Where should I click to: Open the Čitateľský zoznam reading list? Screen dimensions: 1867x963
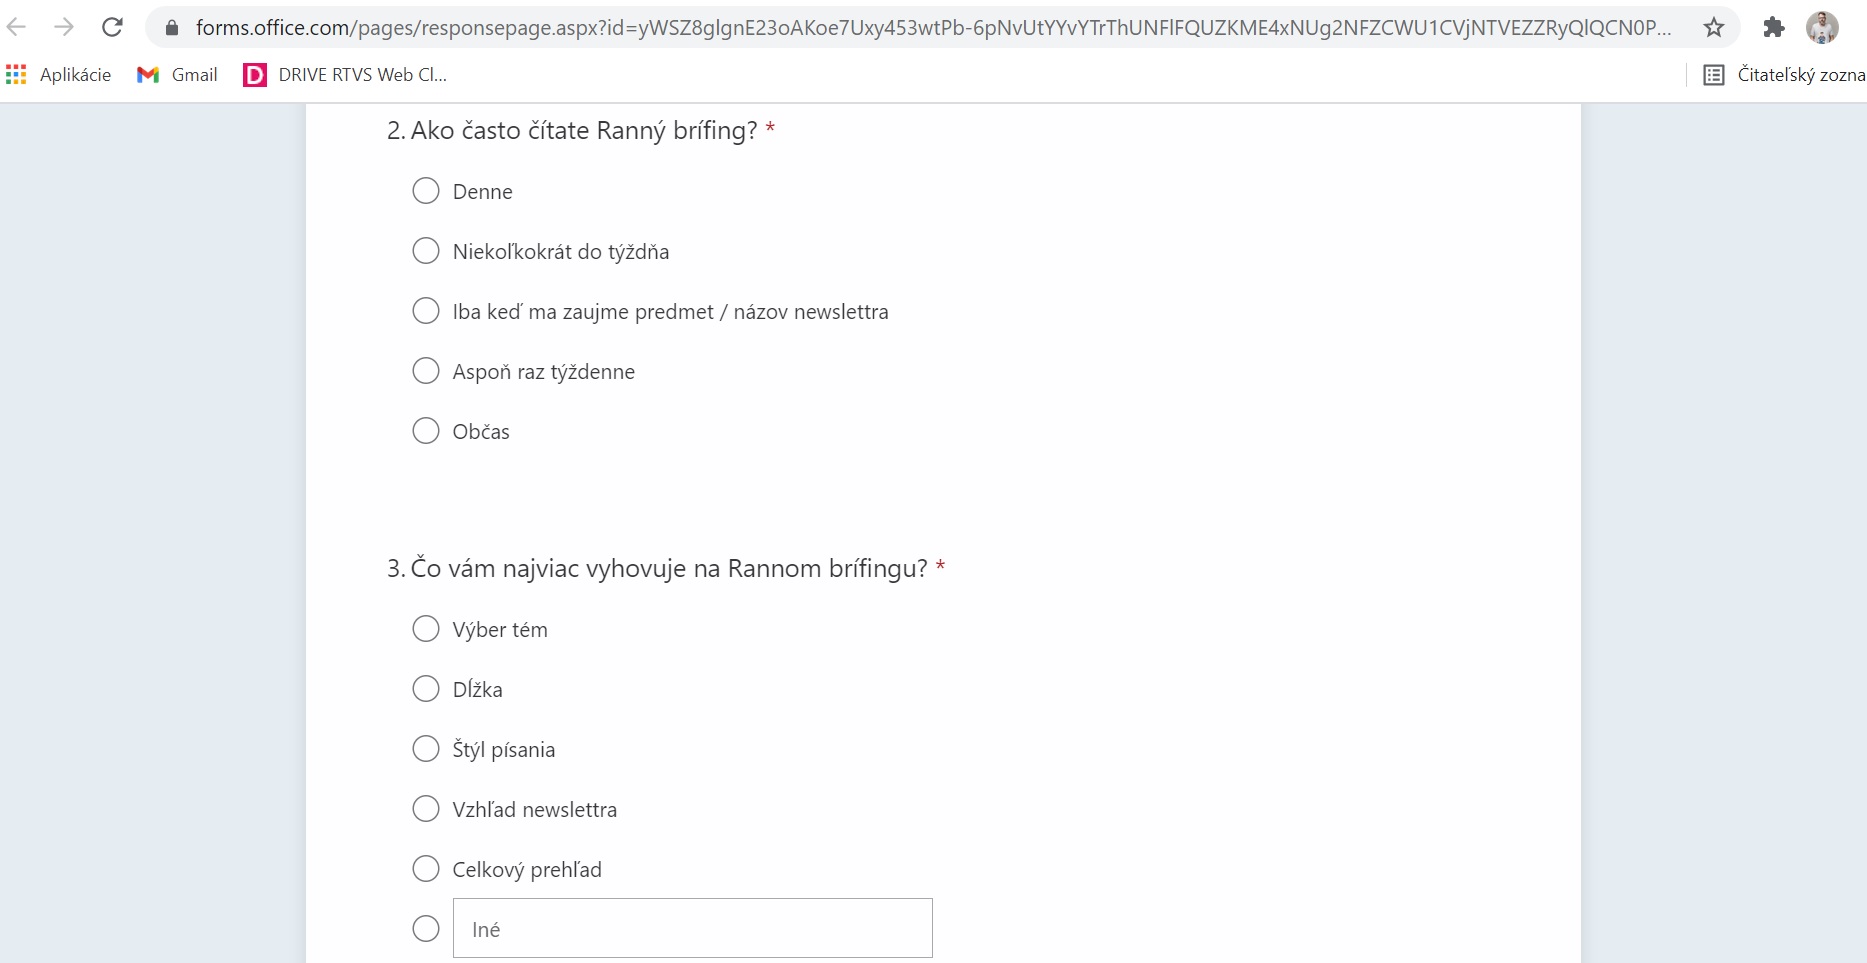point(1784,75)
